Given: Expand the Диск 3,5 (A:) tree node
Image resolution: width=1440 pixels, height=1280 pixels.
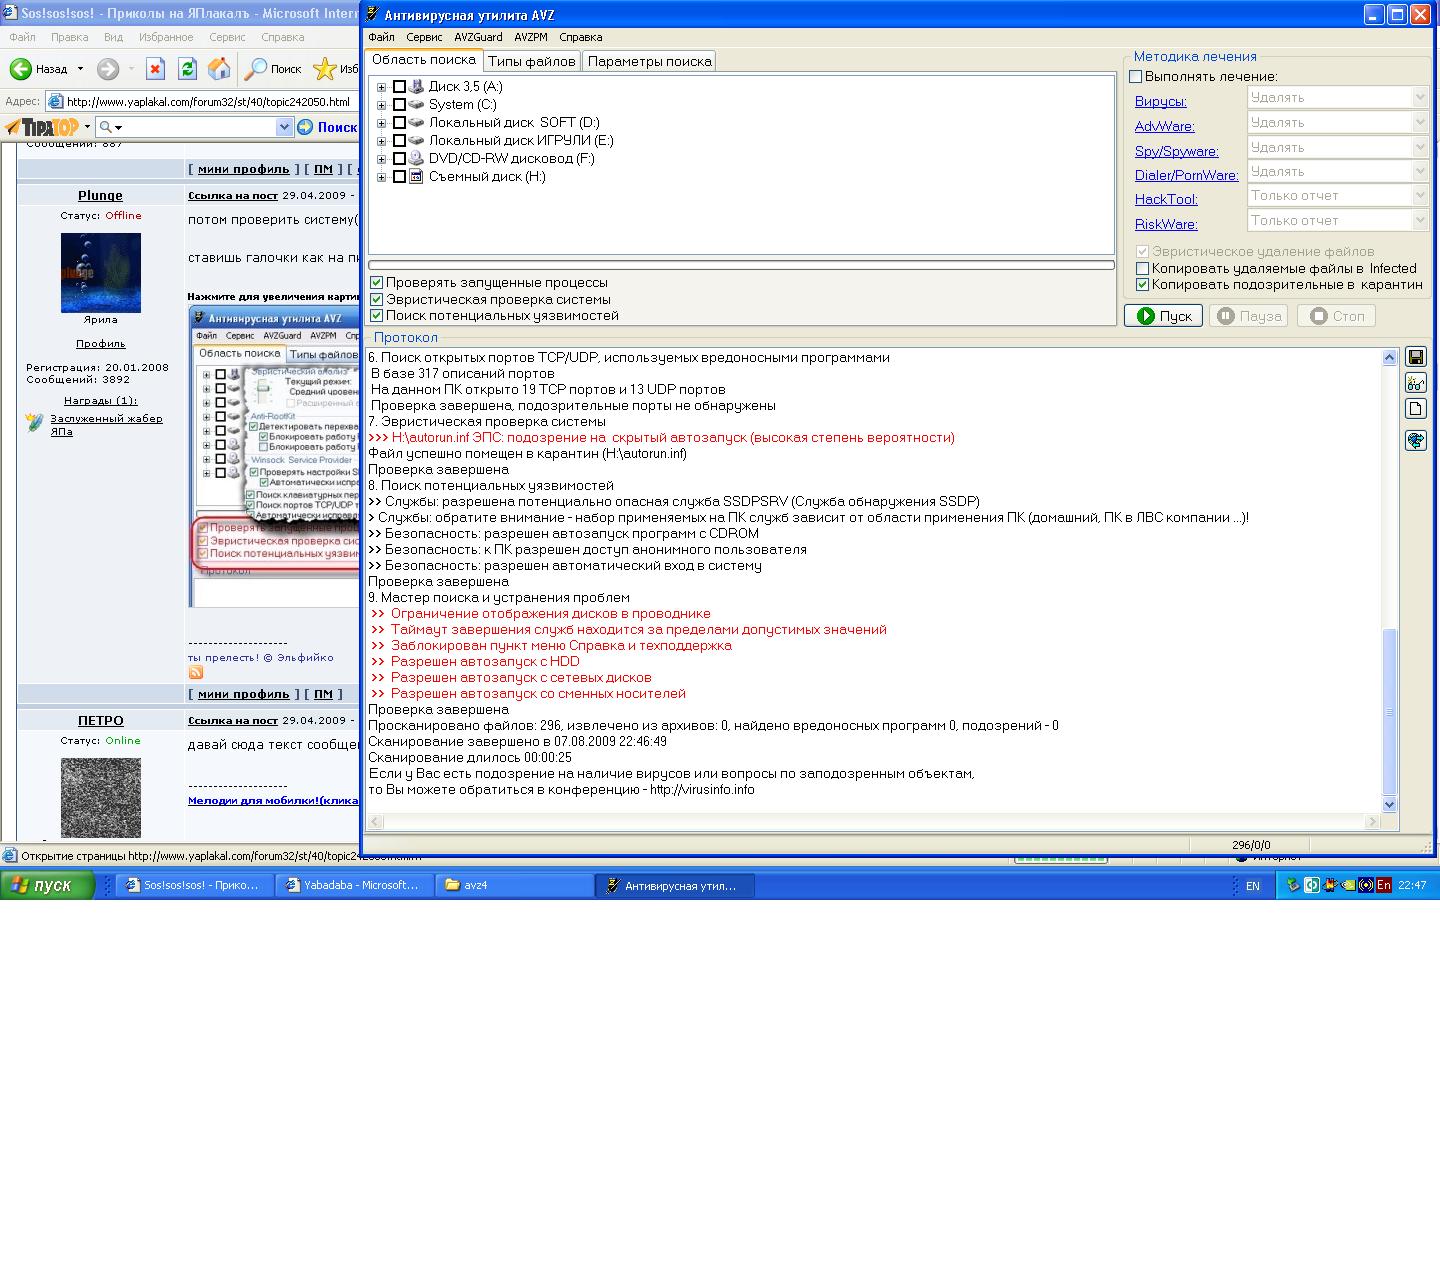Looking at the screenshot, I should click(x=381, y=87).
